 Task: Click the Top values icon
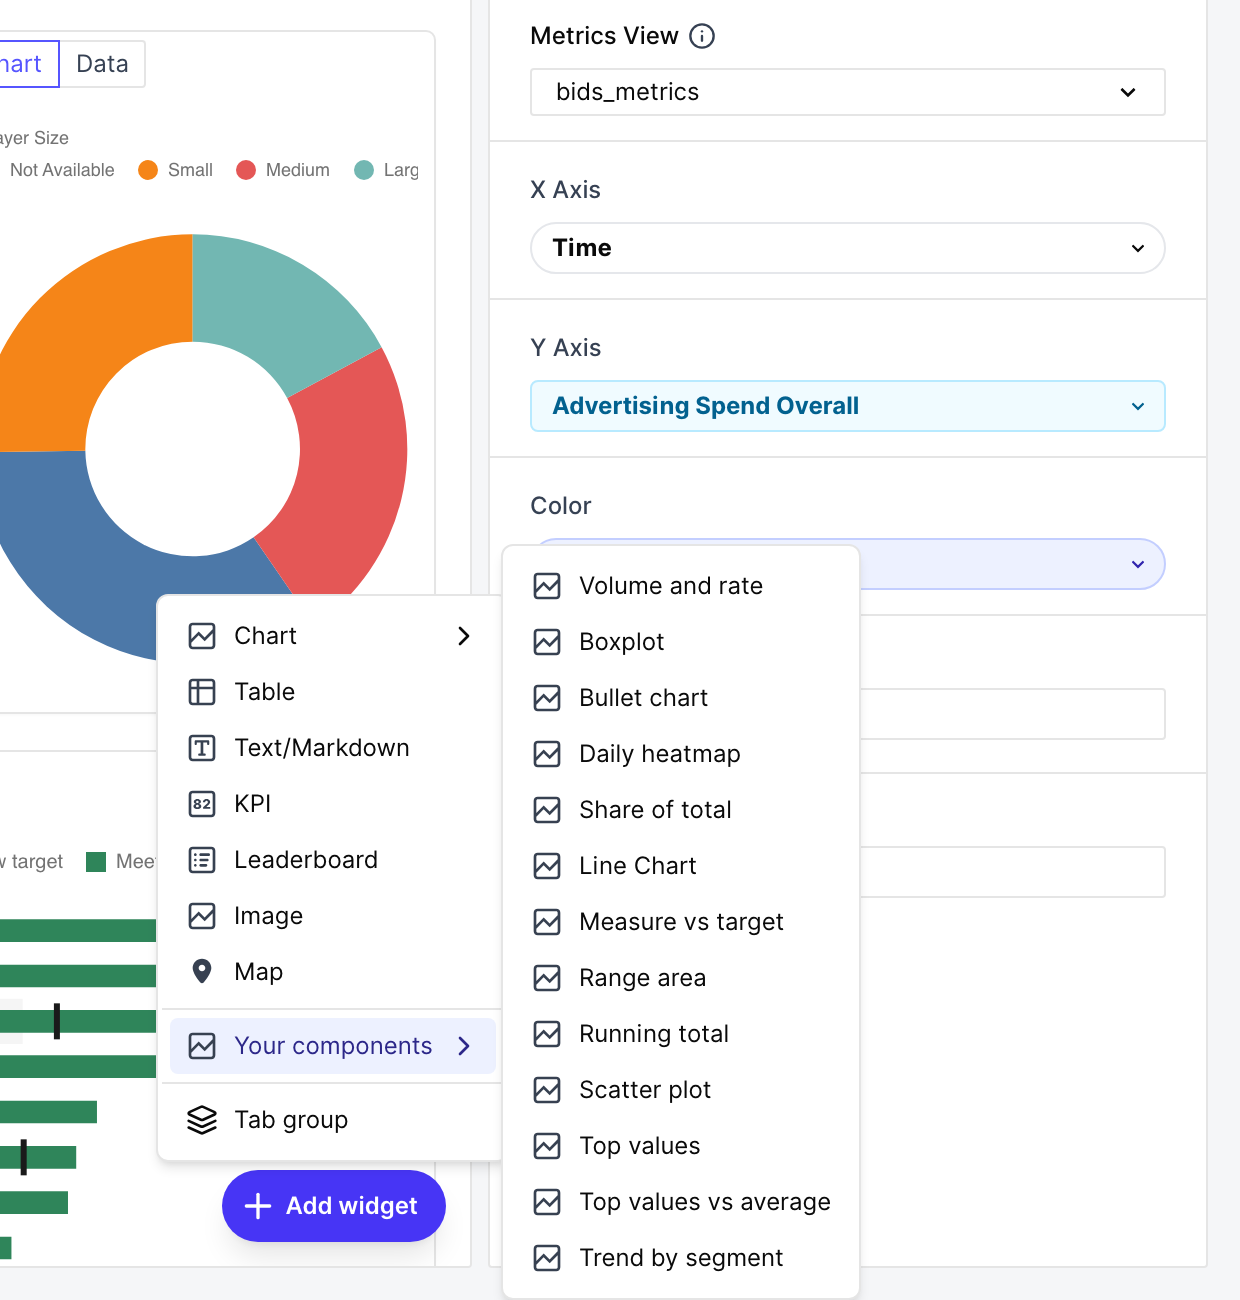pos(547,1146)
